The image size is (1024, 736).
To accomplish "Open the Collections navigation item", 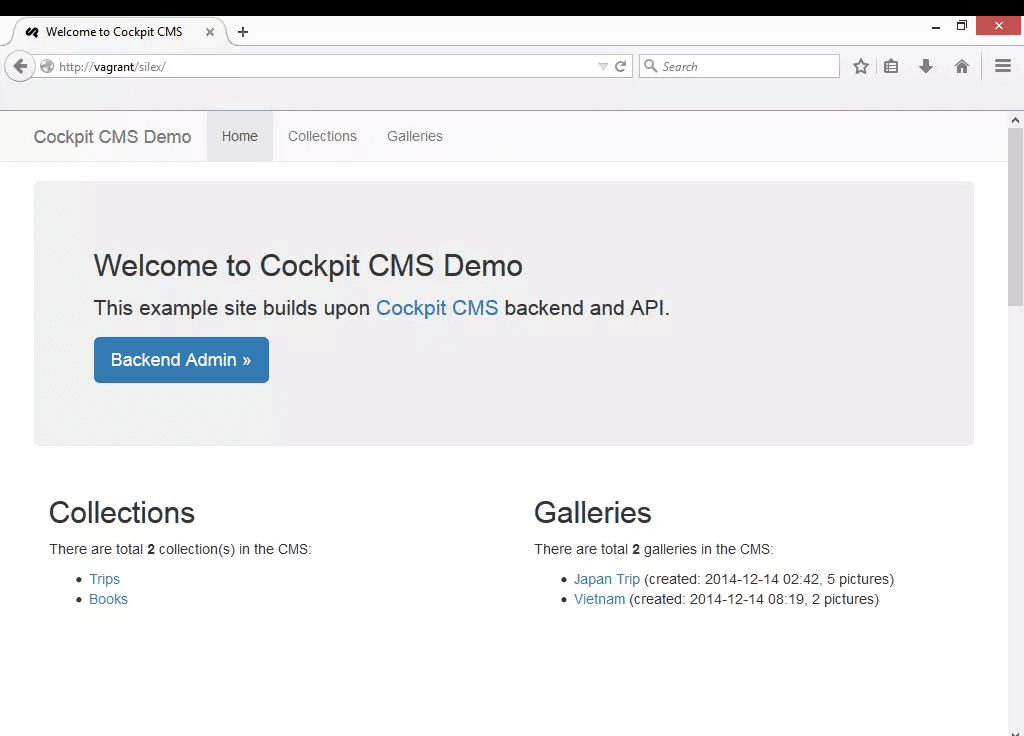I will [322, 136].
